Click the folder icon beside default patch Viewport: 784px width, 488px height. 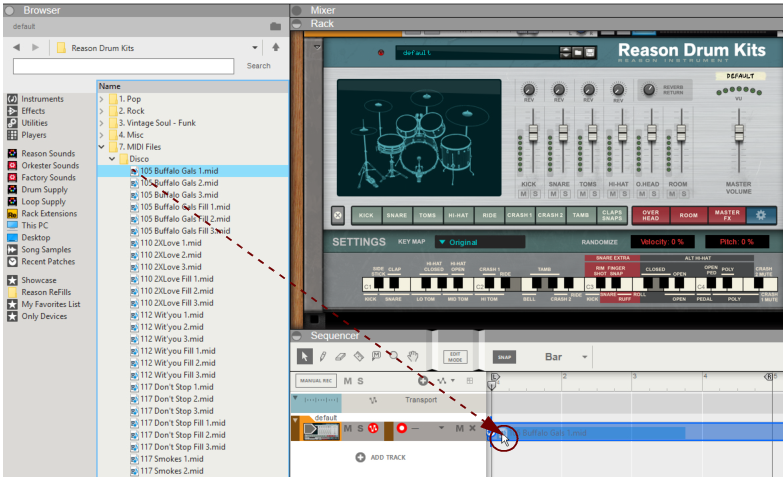(x=276, y=26)
